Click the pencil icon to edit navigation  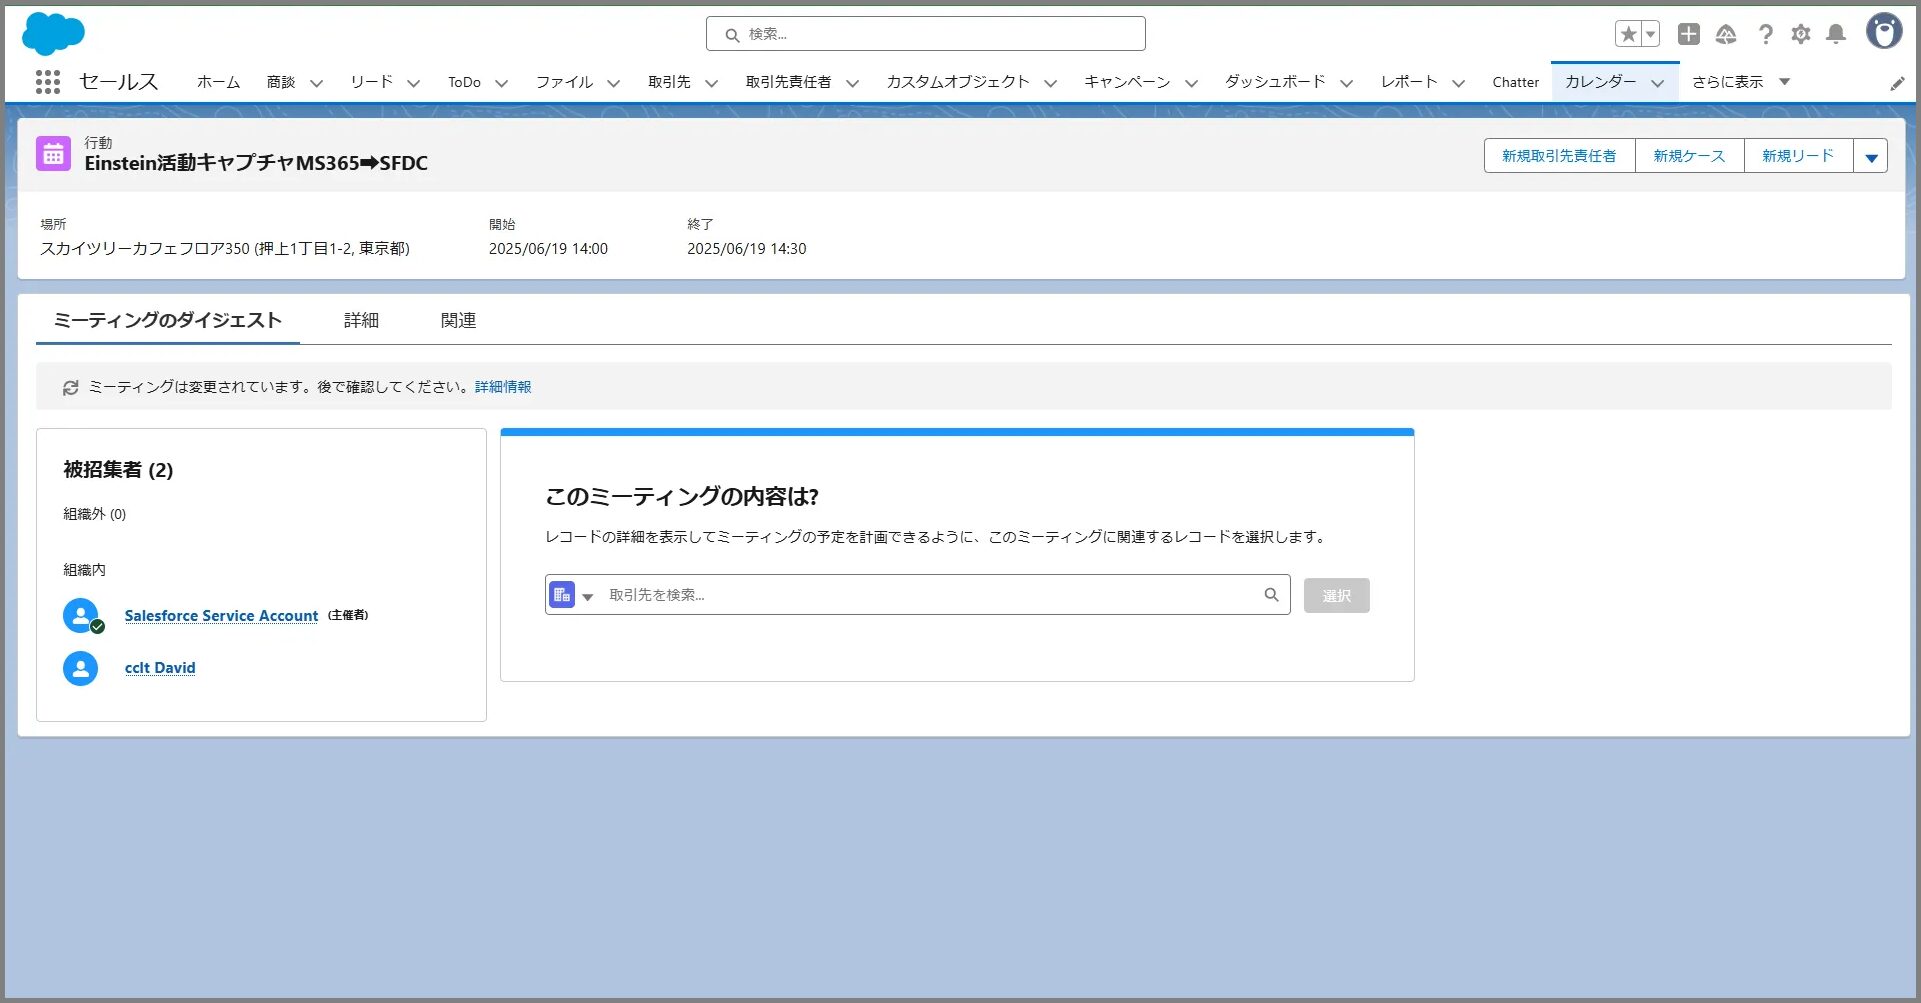pyautogui.click(x=1897, y=84)
